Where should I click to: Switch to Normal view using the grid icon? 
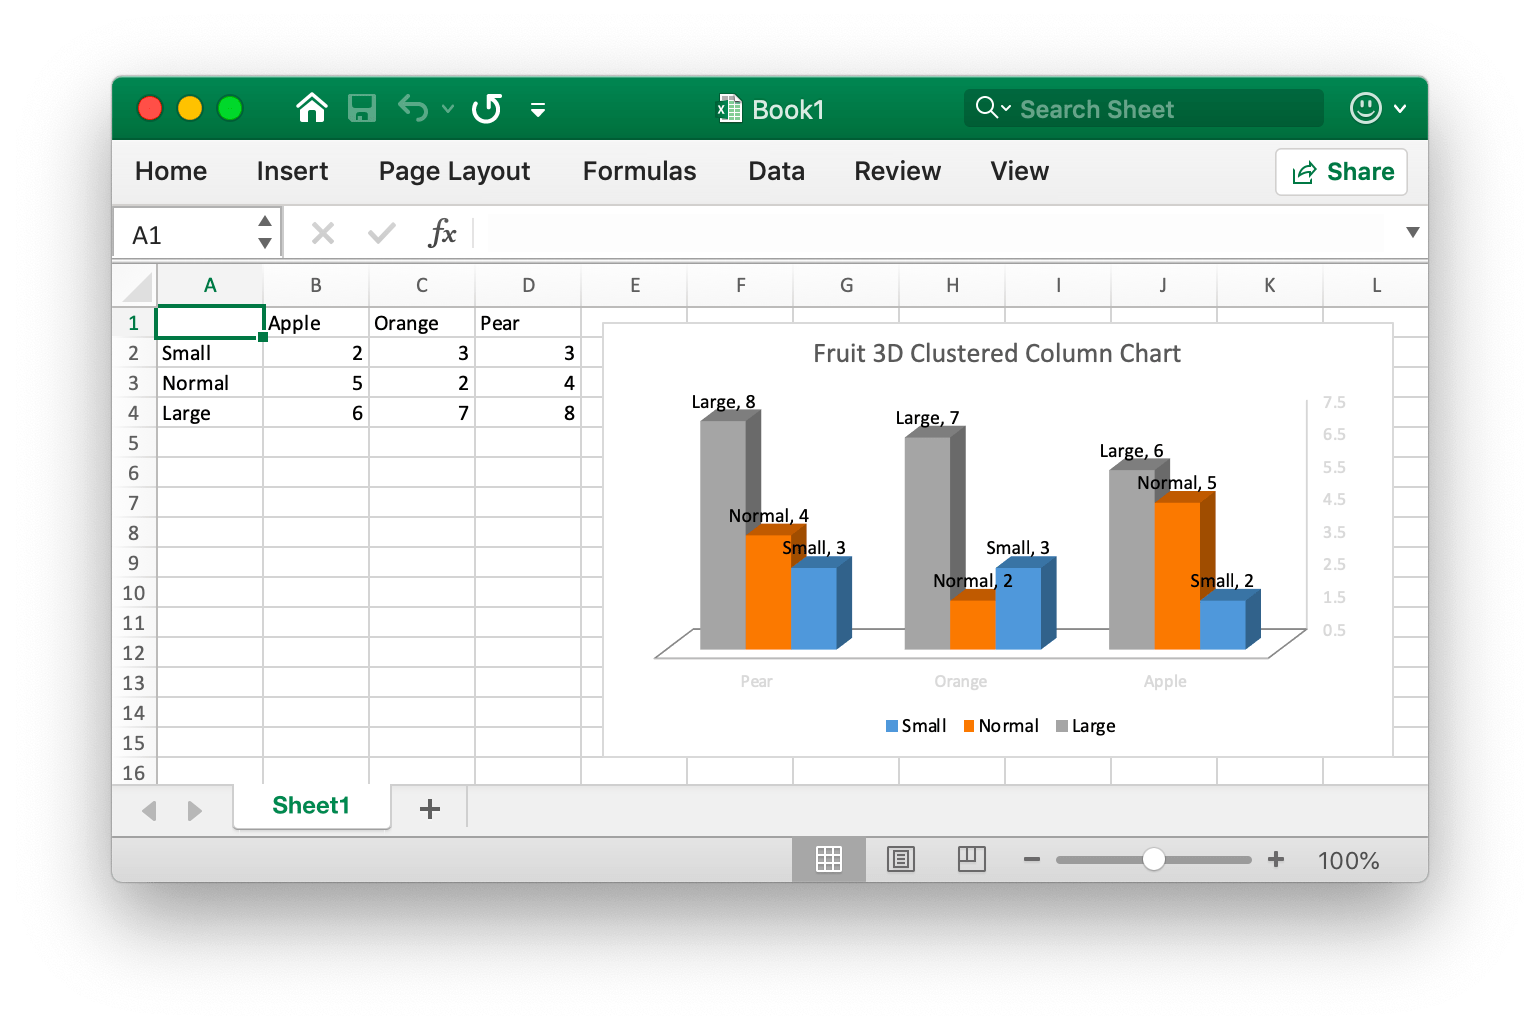[828, 859]
